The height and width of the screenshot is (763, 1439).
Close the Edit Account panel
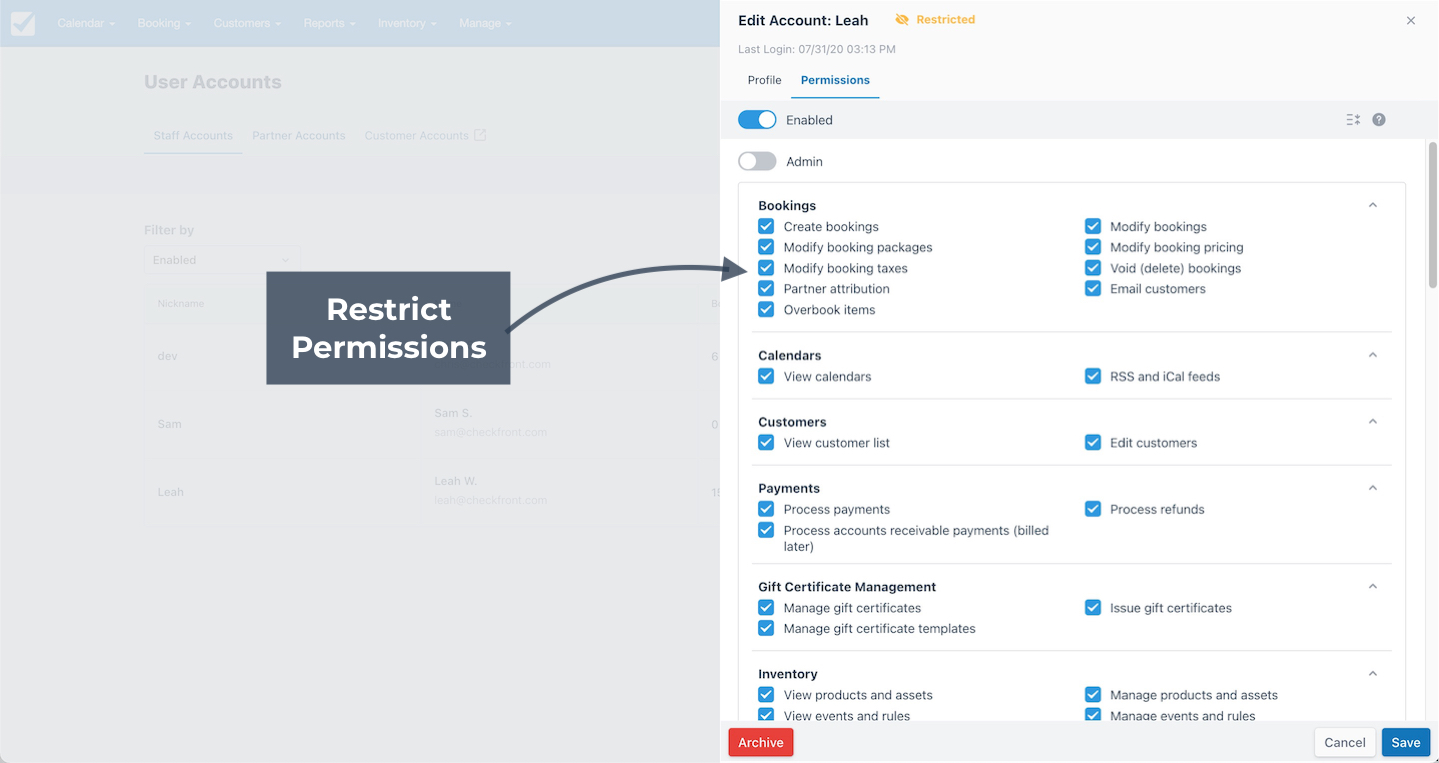[x=1411, y=20]
